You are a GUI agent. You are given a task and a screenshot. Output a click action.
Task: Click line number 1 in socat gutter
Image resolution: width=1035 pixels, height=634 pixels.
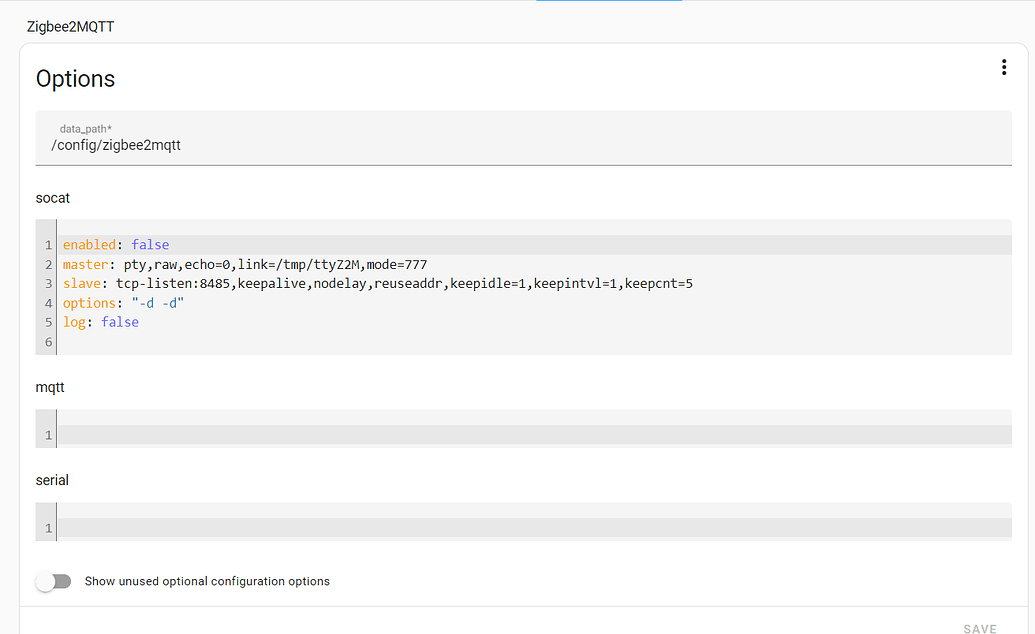pyautogui.click(x=48, y=245)
